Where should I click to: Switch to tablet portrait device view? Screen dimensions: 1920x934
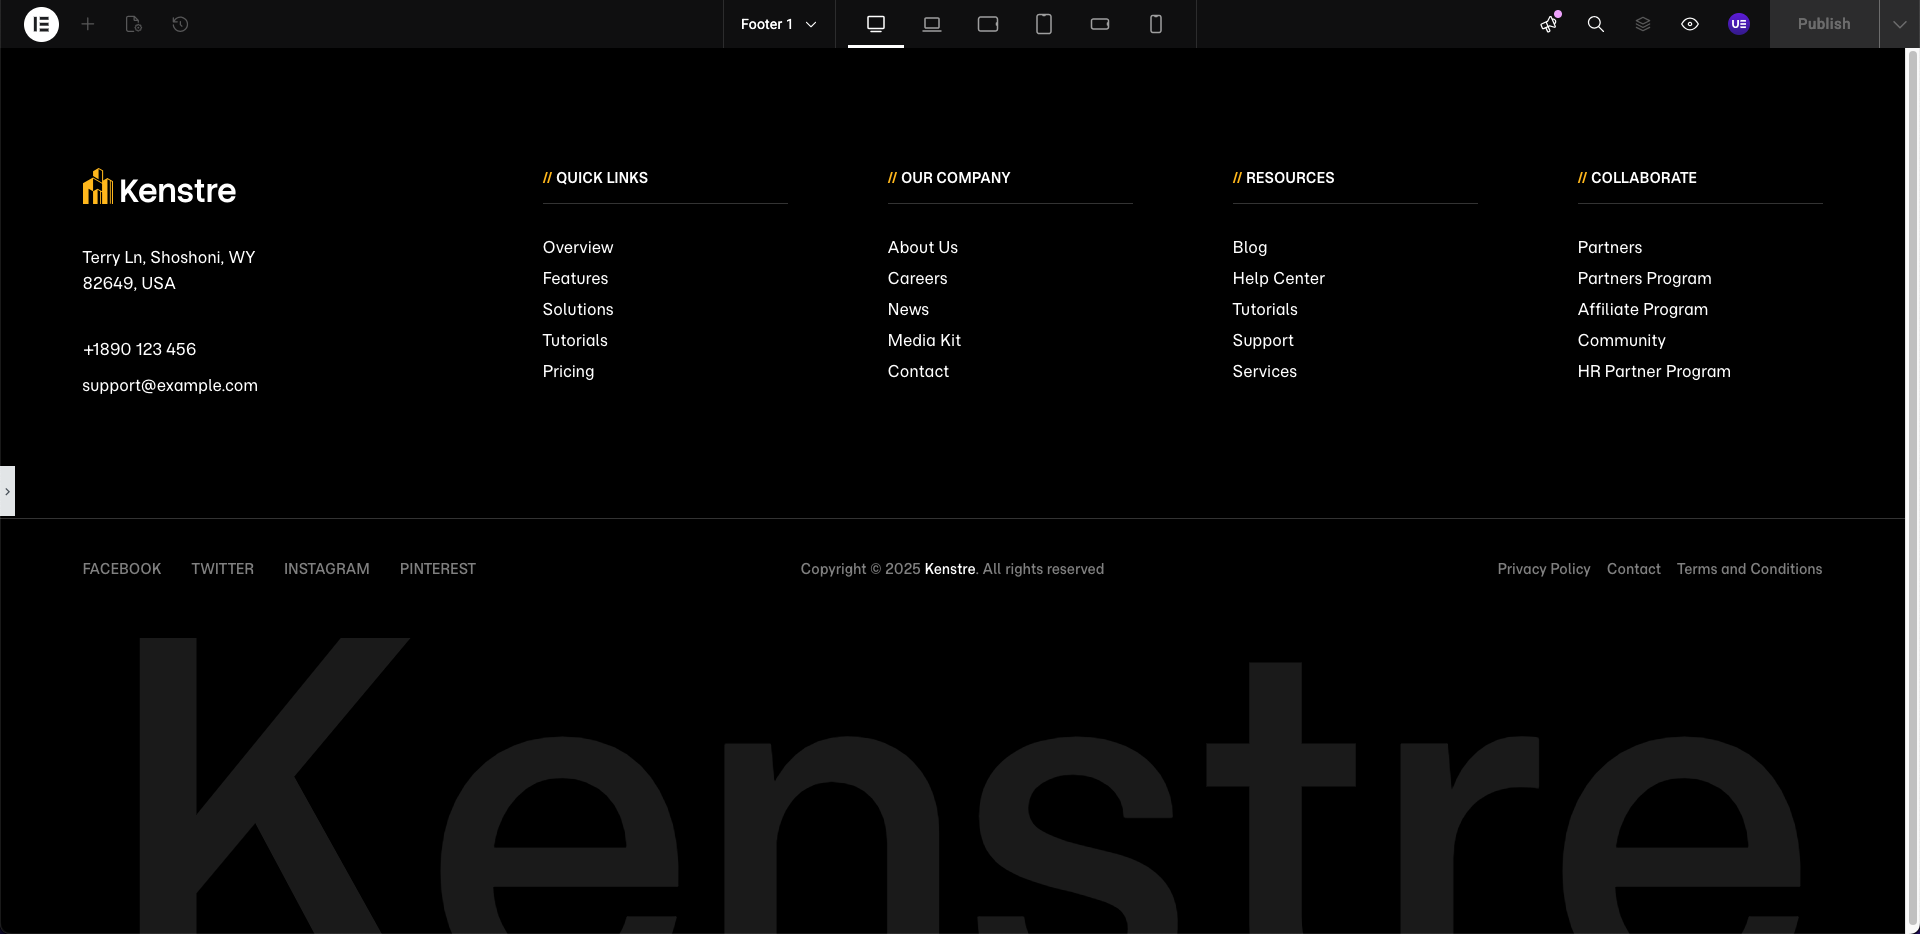pyautogui.click(x=1044, y=24)
